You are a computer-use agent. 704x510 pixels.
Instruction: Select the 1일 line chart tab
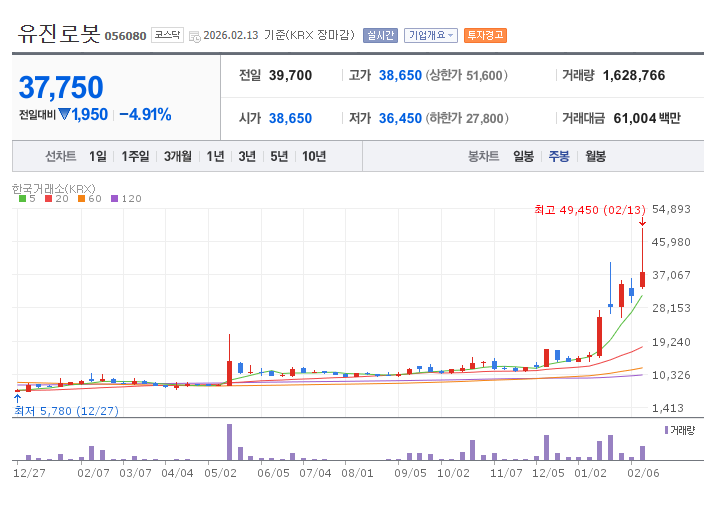[97, 156]
